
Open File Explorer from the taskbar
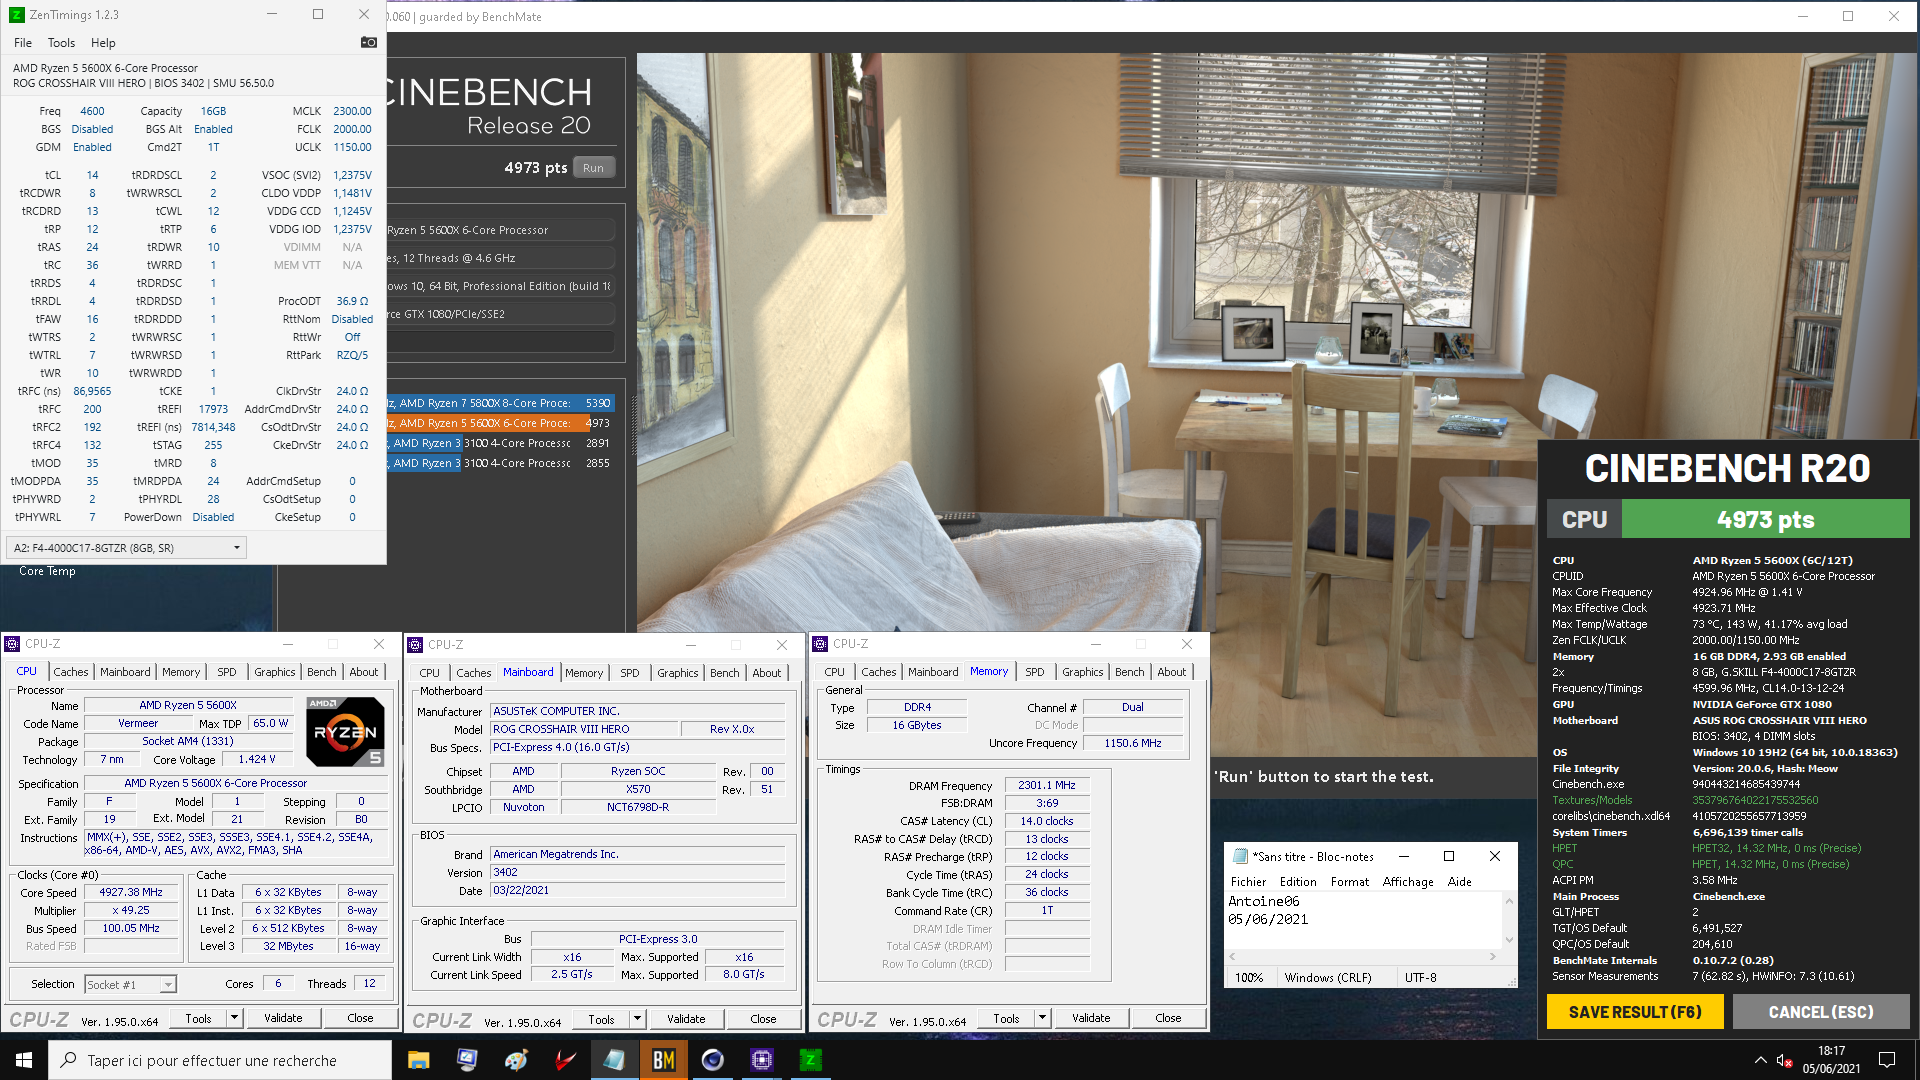(418, 1060)
